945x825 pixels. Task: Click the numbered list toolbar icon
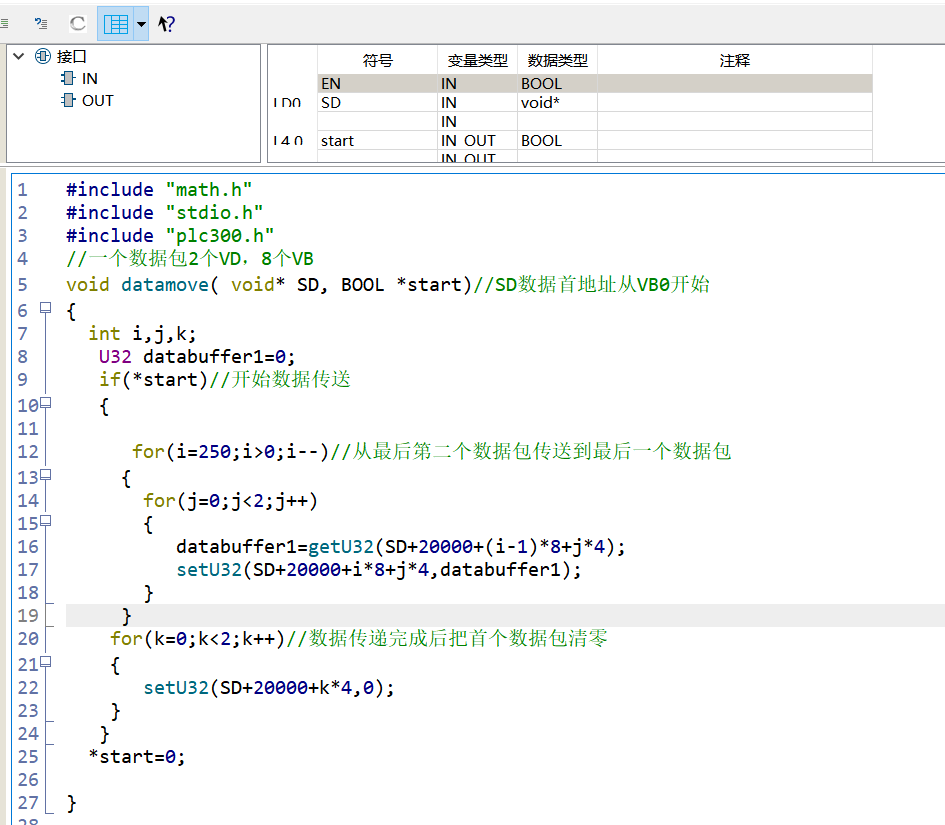pos(41,24)
